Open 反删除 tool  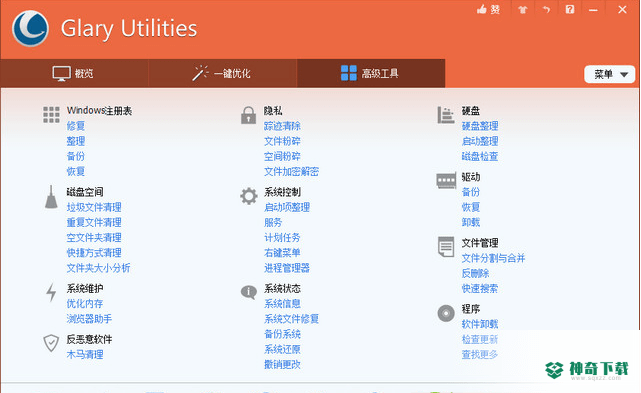point(475,273)
